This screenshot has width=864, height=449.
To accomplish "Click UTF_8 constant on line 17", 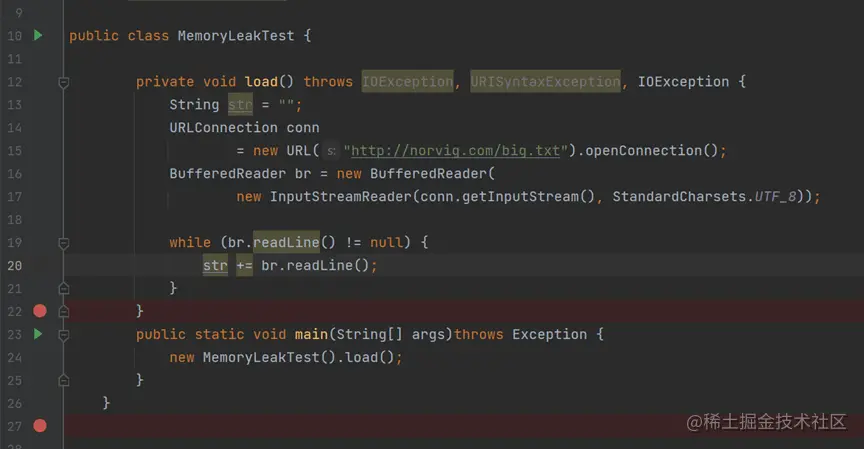I will (x=775, y=196).
